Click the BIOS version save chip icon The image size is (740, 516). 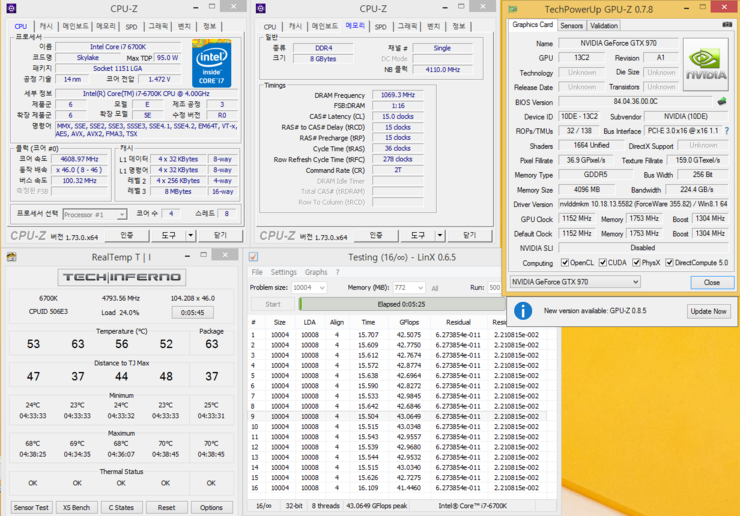click(722, 101)
